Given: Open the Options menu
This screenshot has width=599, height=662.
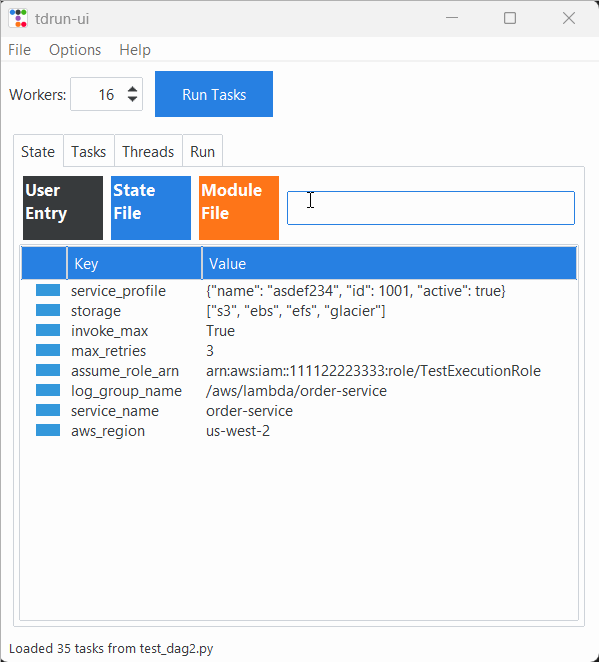Looking at the screenshot, I should click(x=75, y=50).
